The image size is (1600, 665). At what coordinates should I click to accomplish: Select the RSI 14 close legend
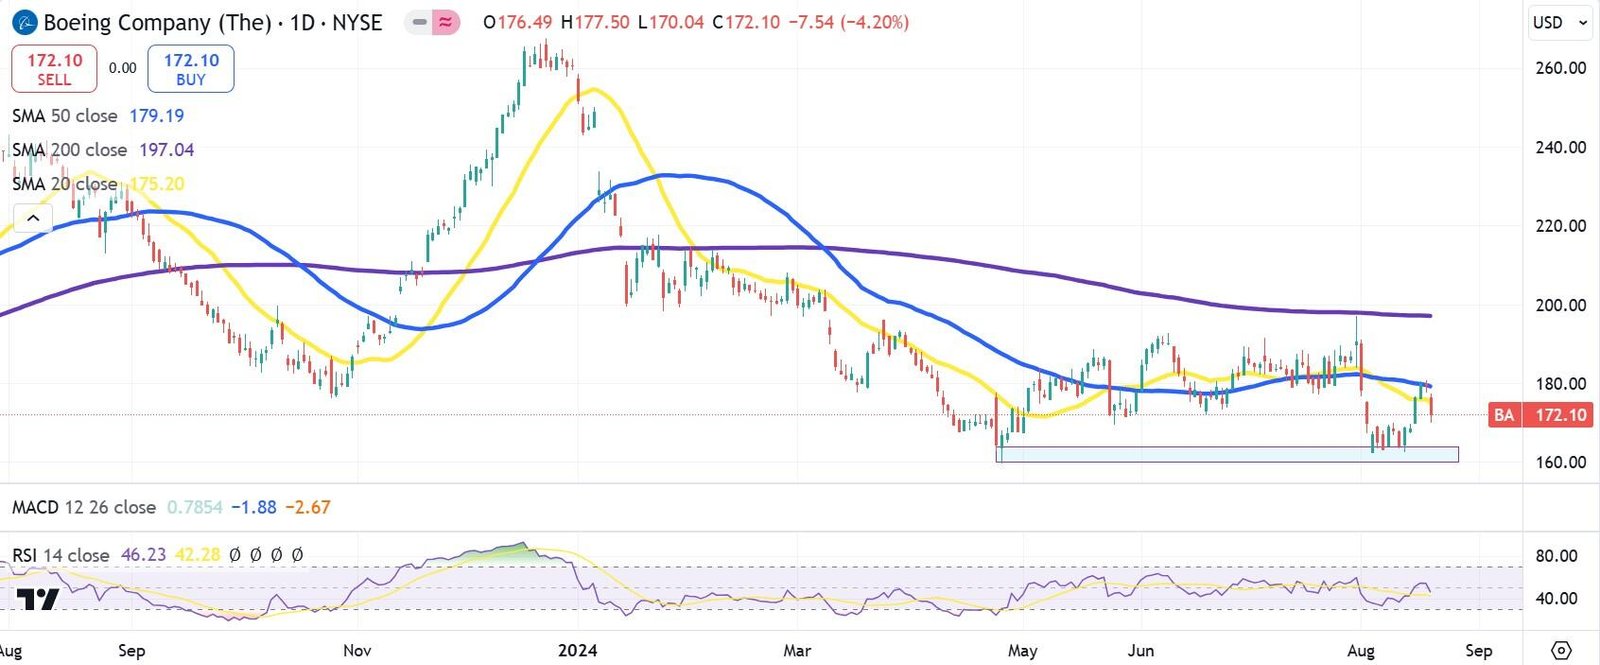61,555
